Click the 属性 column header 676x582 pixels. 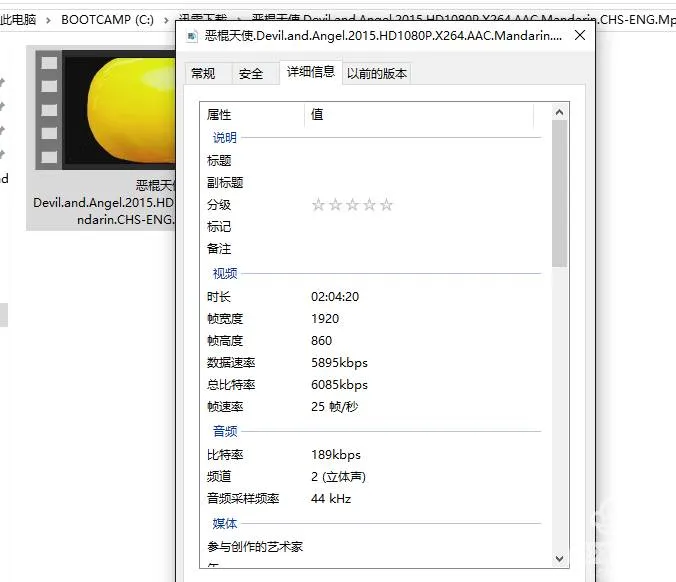tap(253, 115)
